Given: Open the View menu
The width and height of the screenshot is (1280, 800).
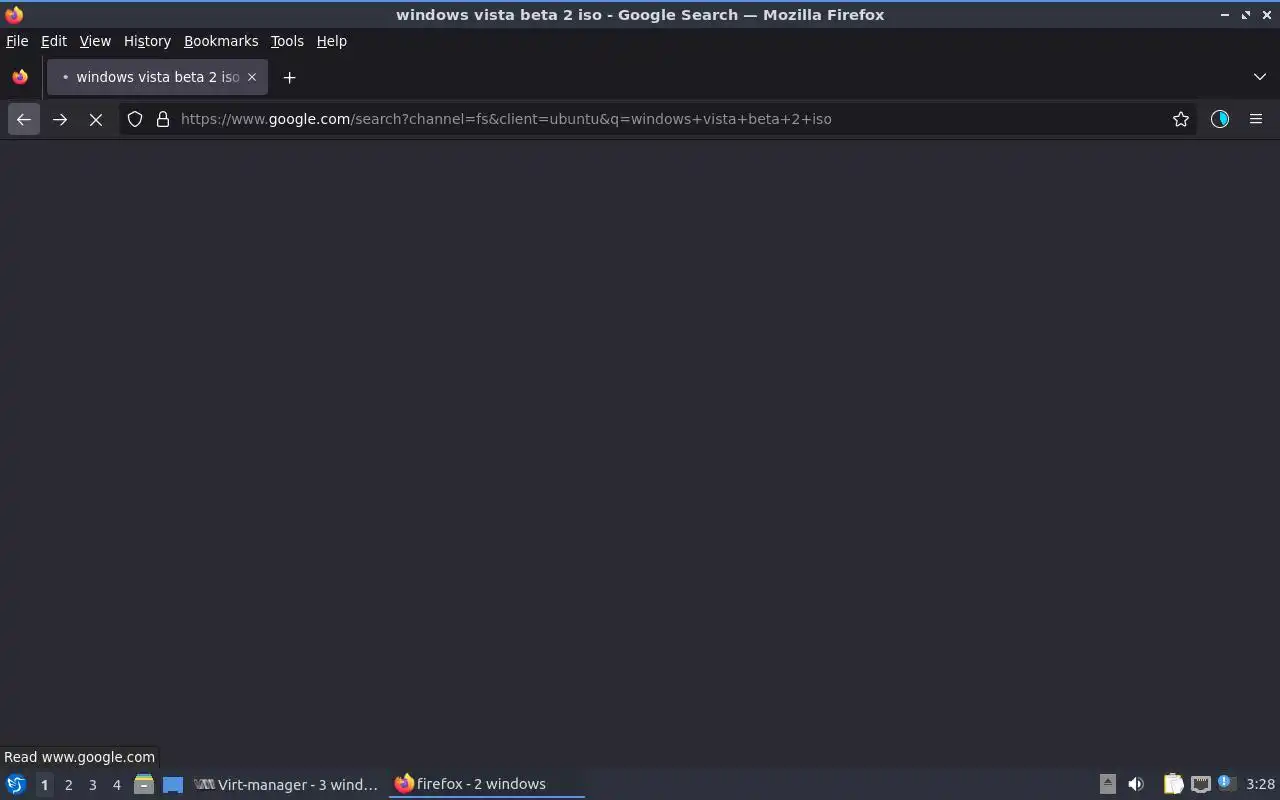Looking at the screenshot, I should 95,41.
